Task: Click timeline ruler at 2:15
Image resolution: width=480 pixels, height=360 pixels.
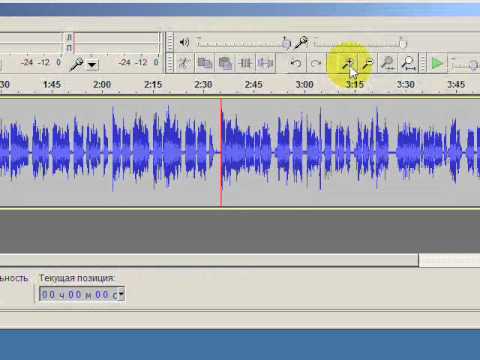Action: point(153,84)
